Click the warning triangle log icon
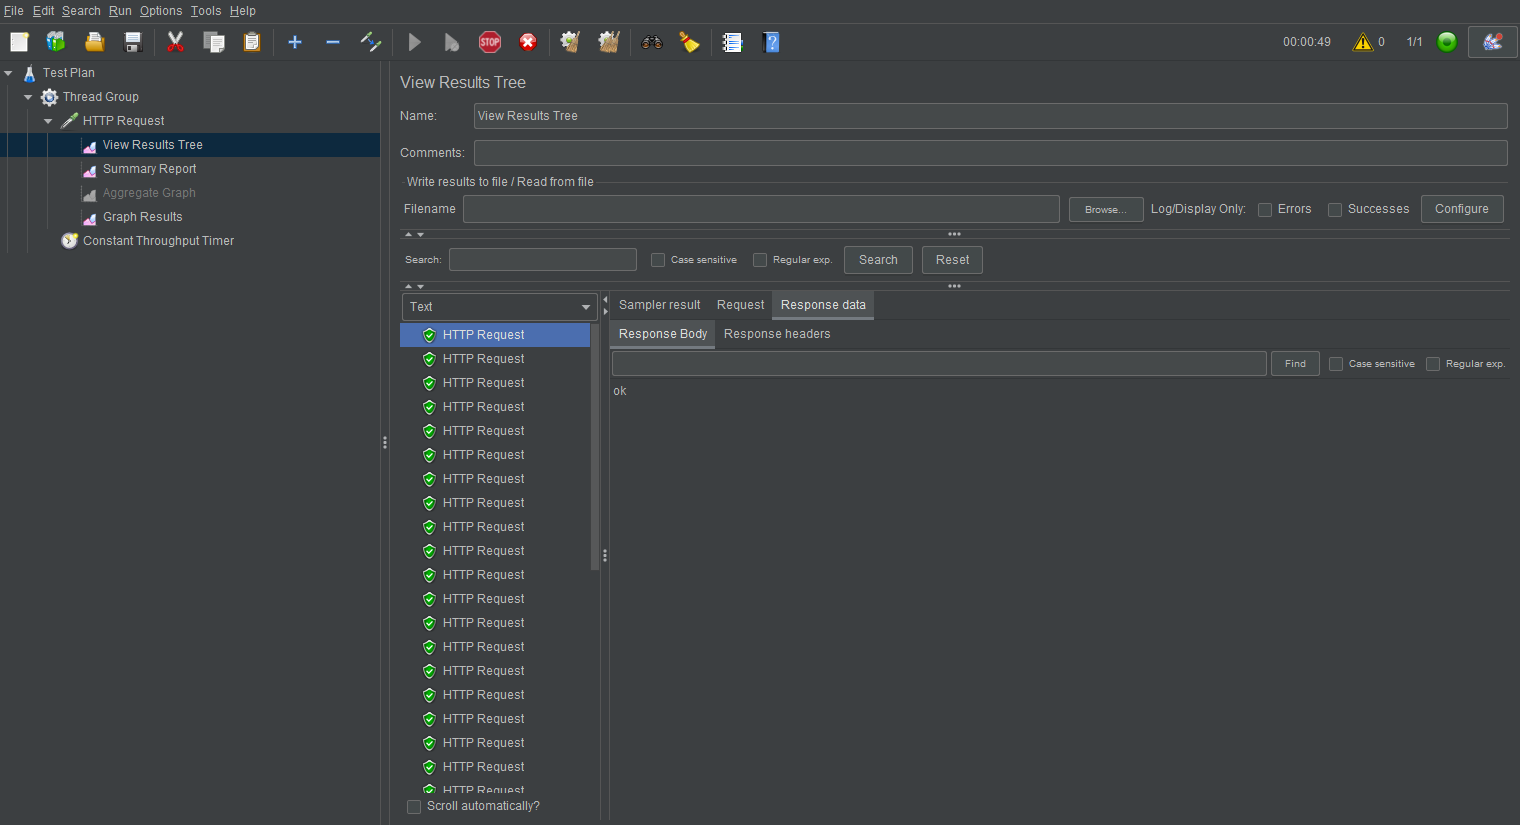1520x825 pixels. [x=1363, y=42]
